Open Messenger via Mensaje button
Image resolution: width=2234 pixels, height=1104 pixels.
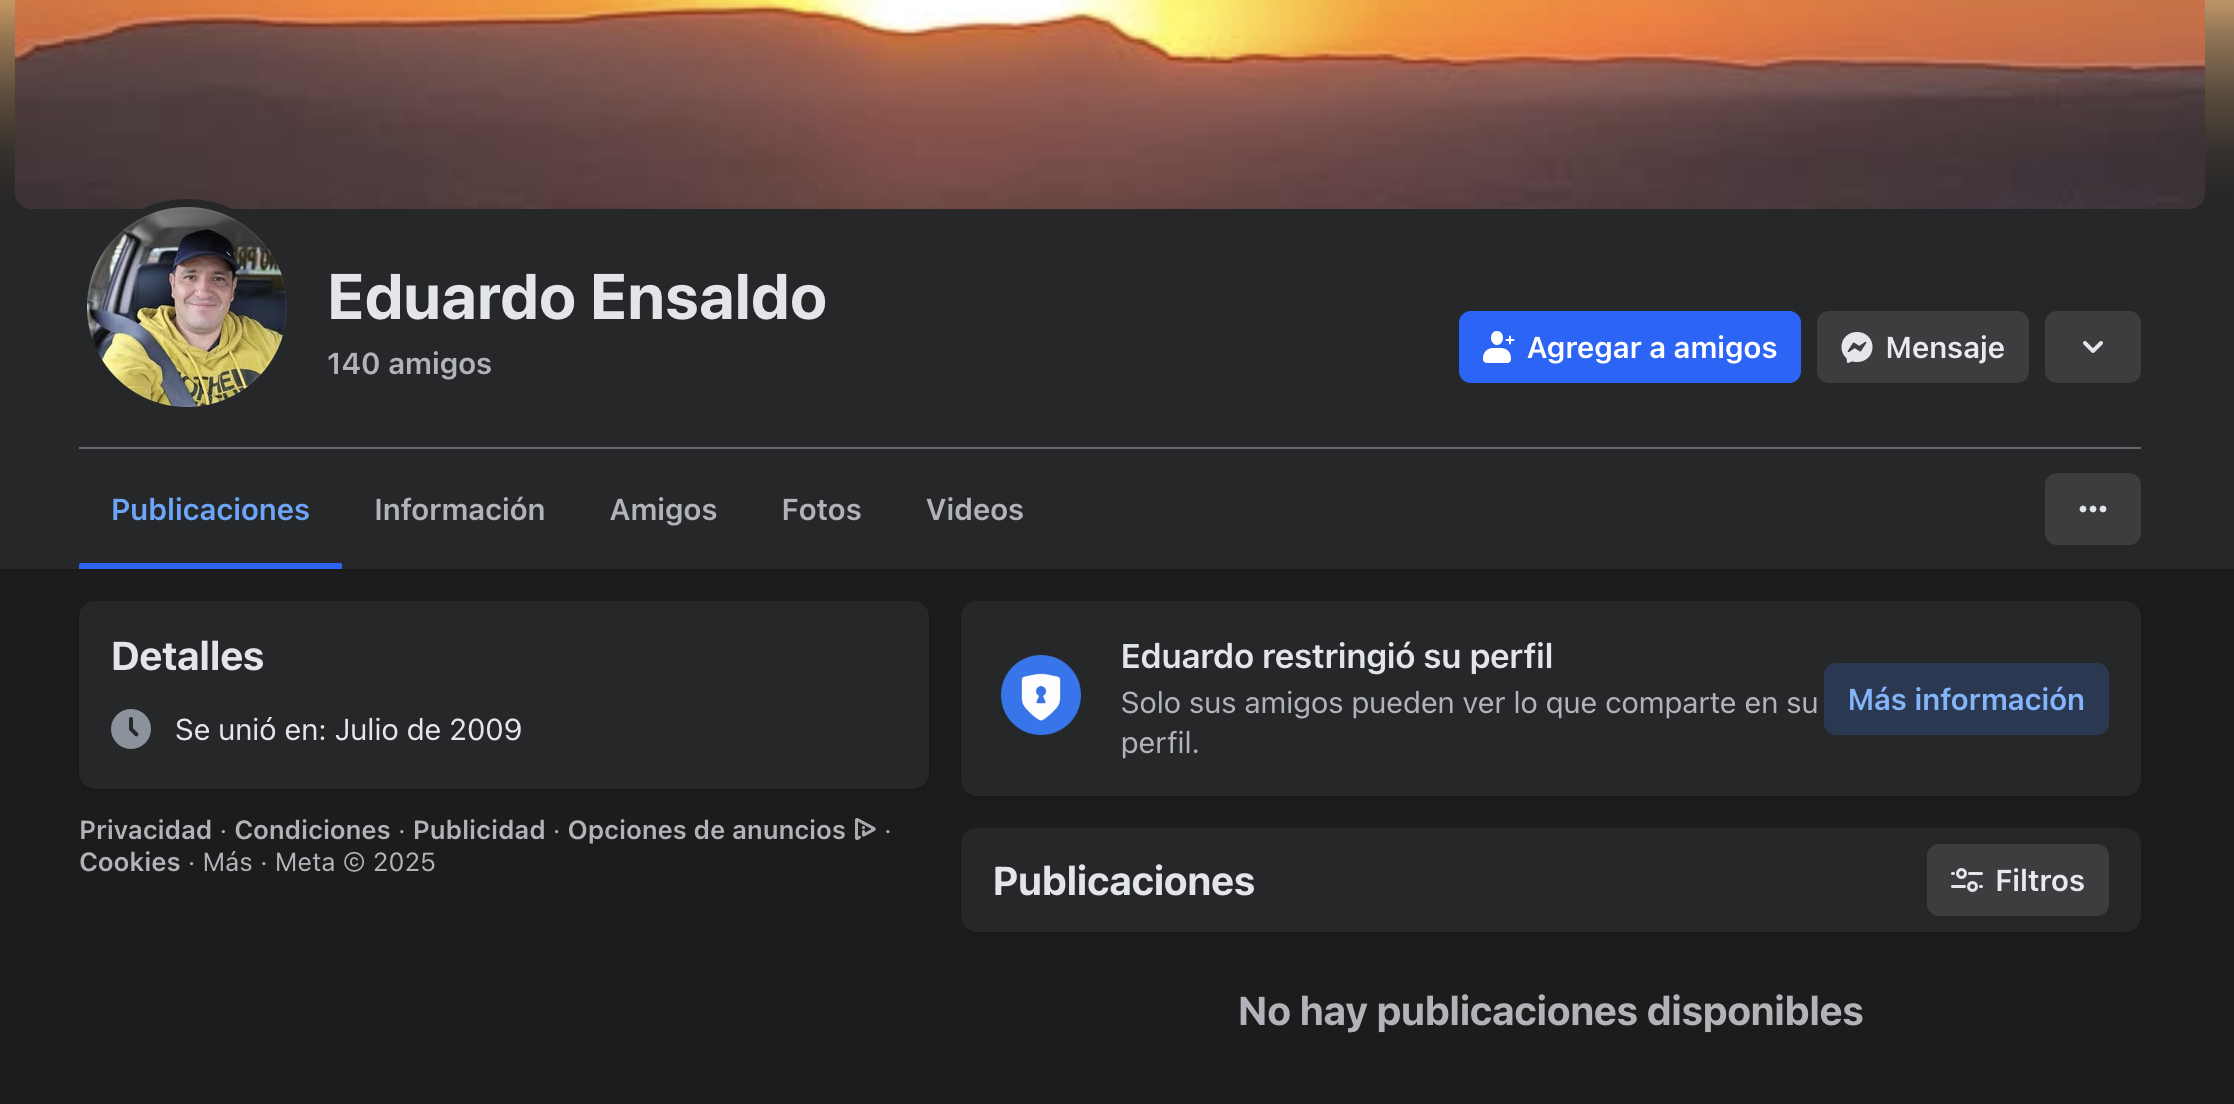click(1922, 347)
